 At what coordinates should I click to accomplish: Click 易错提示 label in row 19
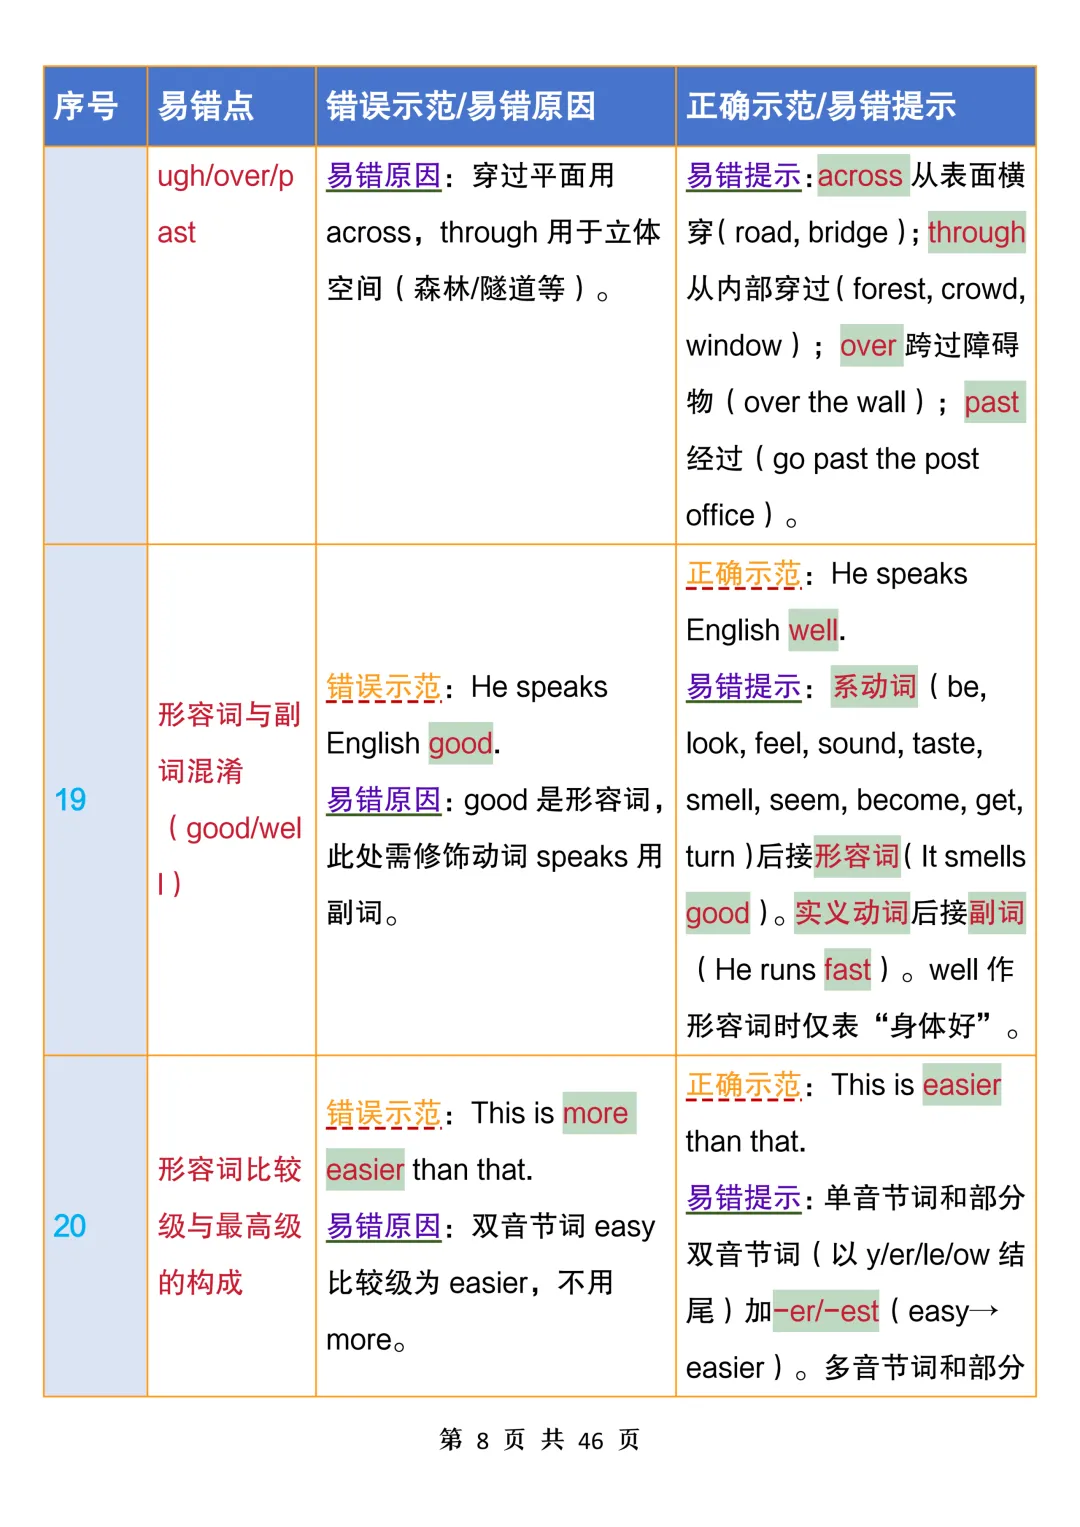(x=744, y=687)
